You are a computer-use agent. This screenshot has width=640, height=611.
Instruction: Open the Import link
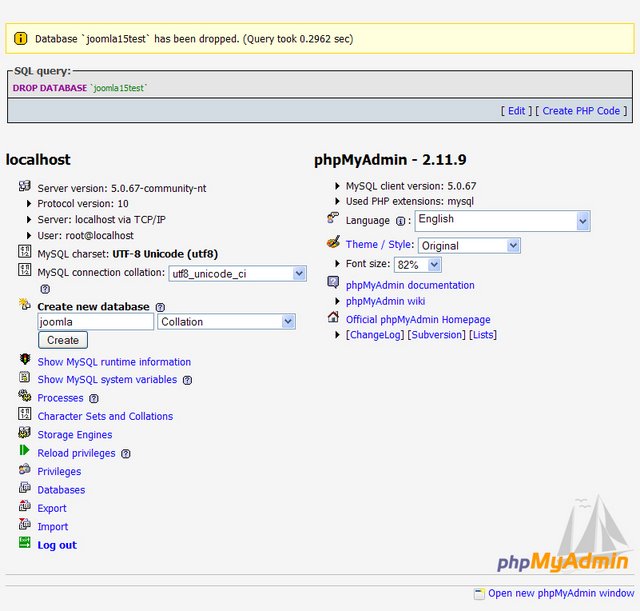[53, 526]
